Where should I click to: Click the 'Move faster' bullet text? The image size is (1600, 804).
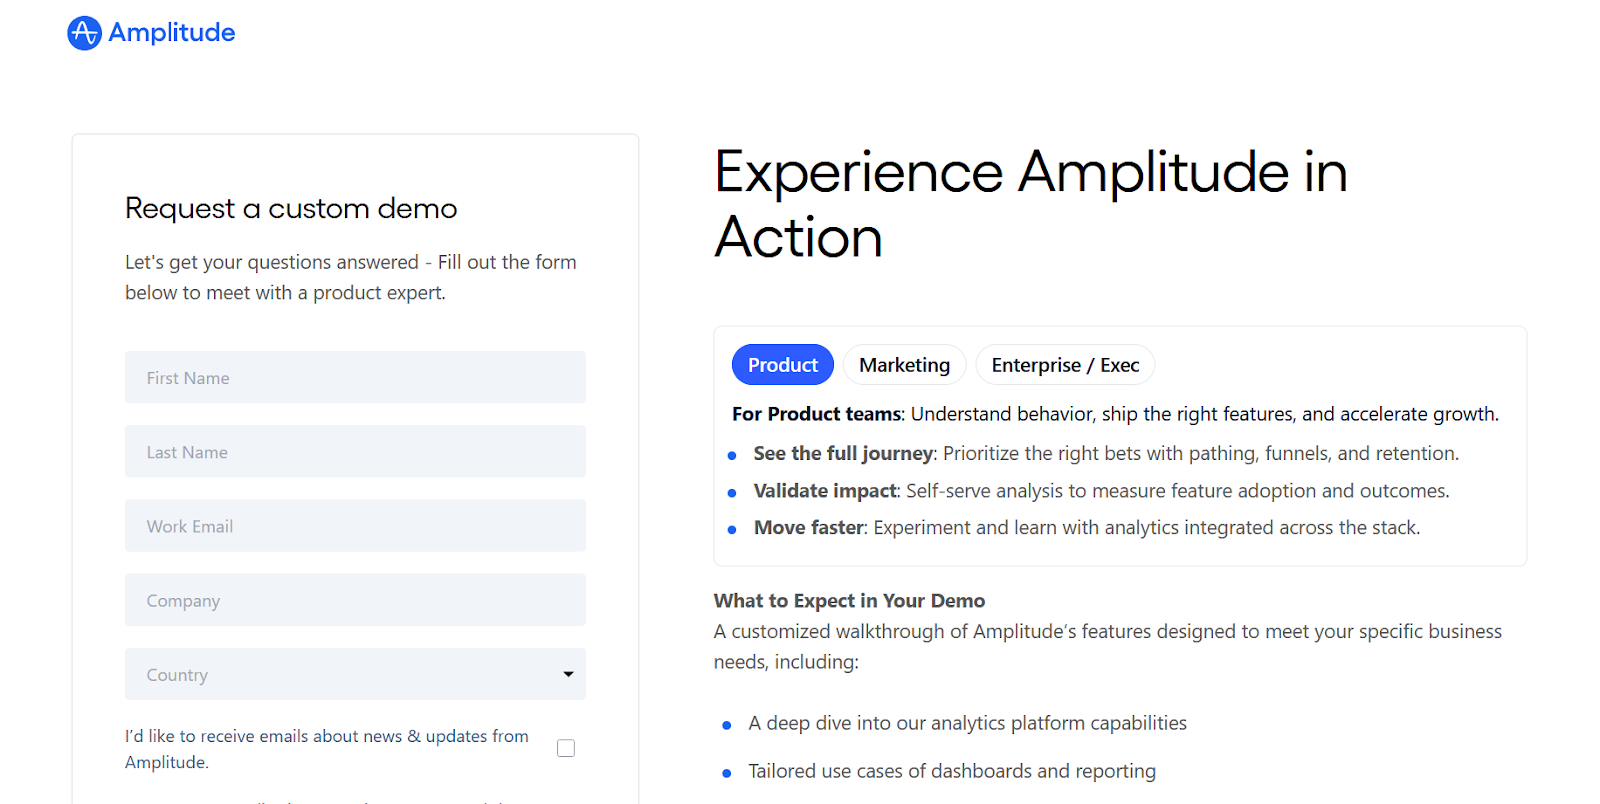(1087, 527)
